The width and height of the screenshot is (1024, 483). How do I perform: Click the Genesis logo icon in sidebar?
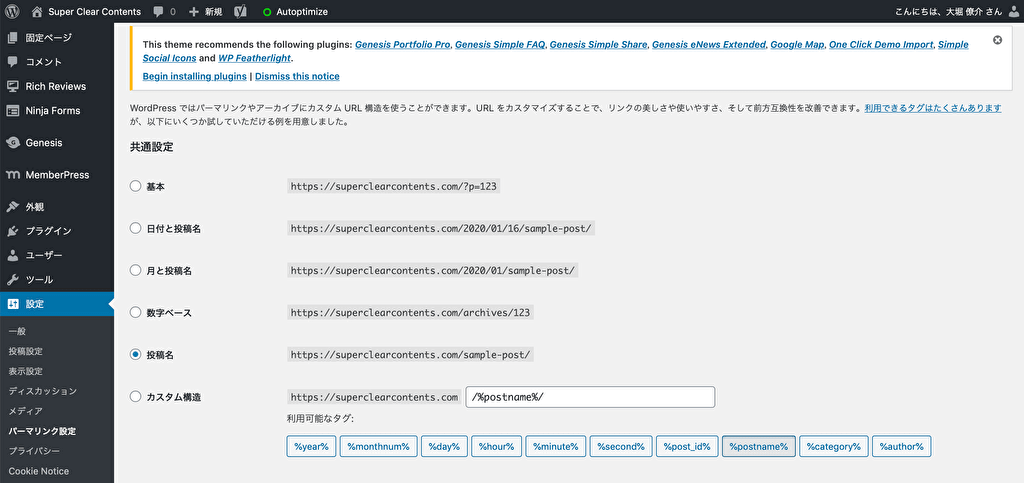point(12,142)
